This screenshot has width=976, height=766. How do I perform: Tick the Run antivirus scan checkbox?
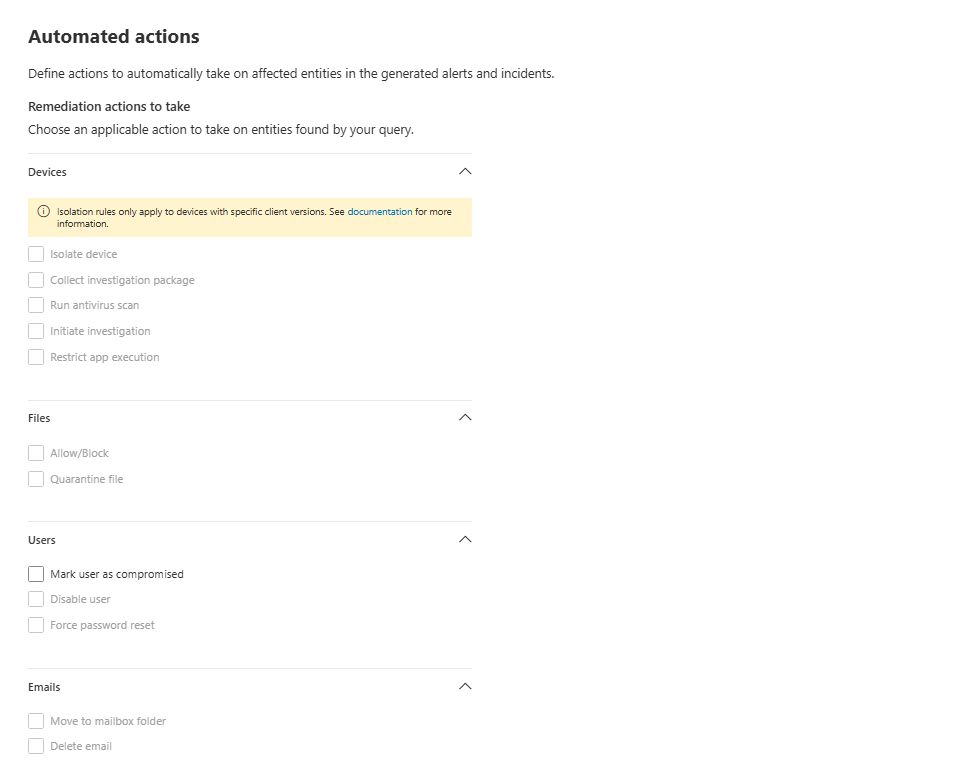[x=36, y=305]
